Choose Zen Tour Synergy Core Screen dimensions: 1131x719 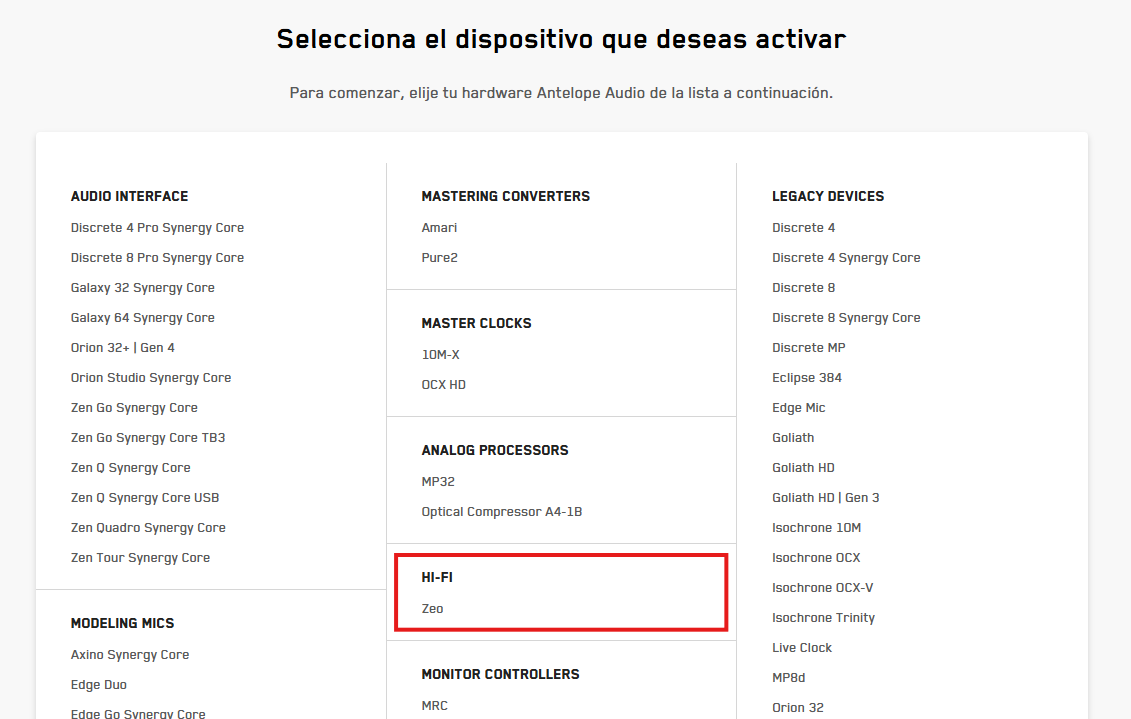pyautogui.click(x=141, y=558)
